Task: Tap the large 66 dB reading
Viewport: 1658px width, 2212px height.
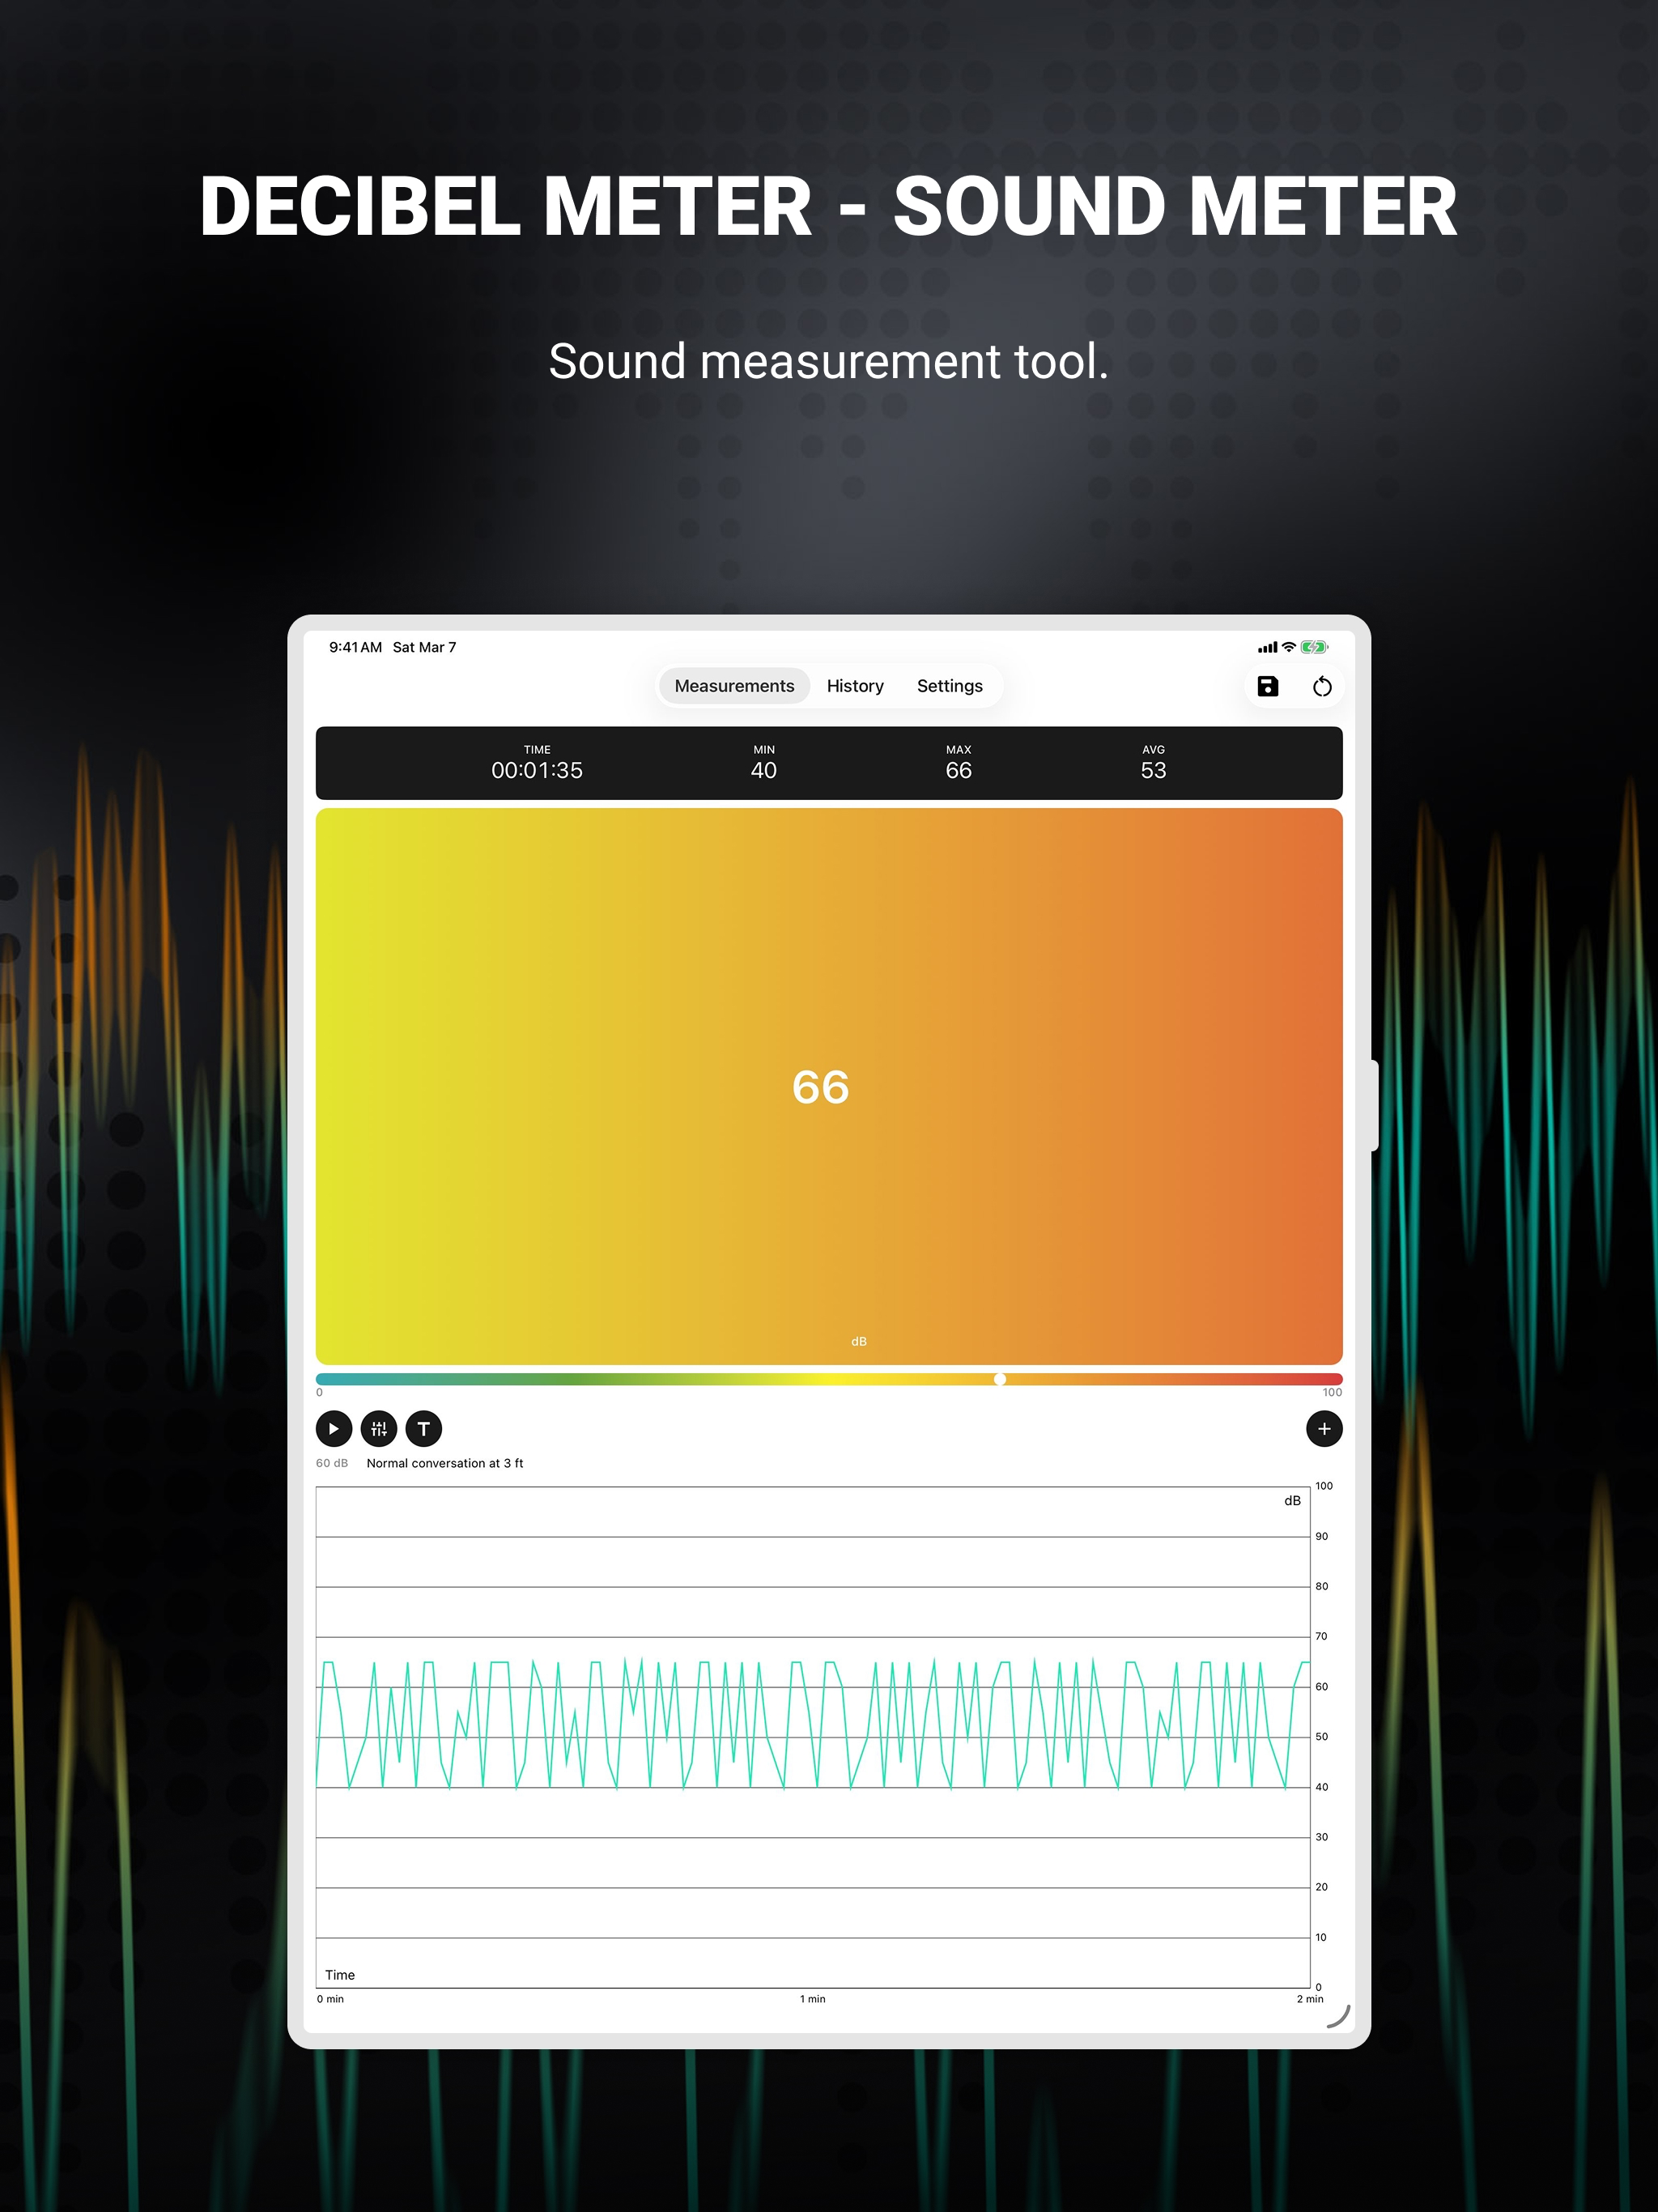Action: point(821,1087)
